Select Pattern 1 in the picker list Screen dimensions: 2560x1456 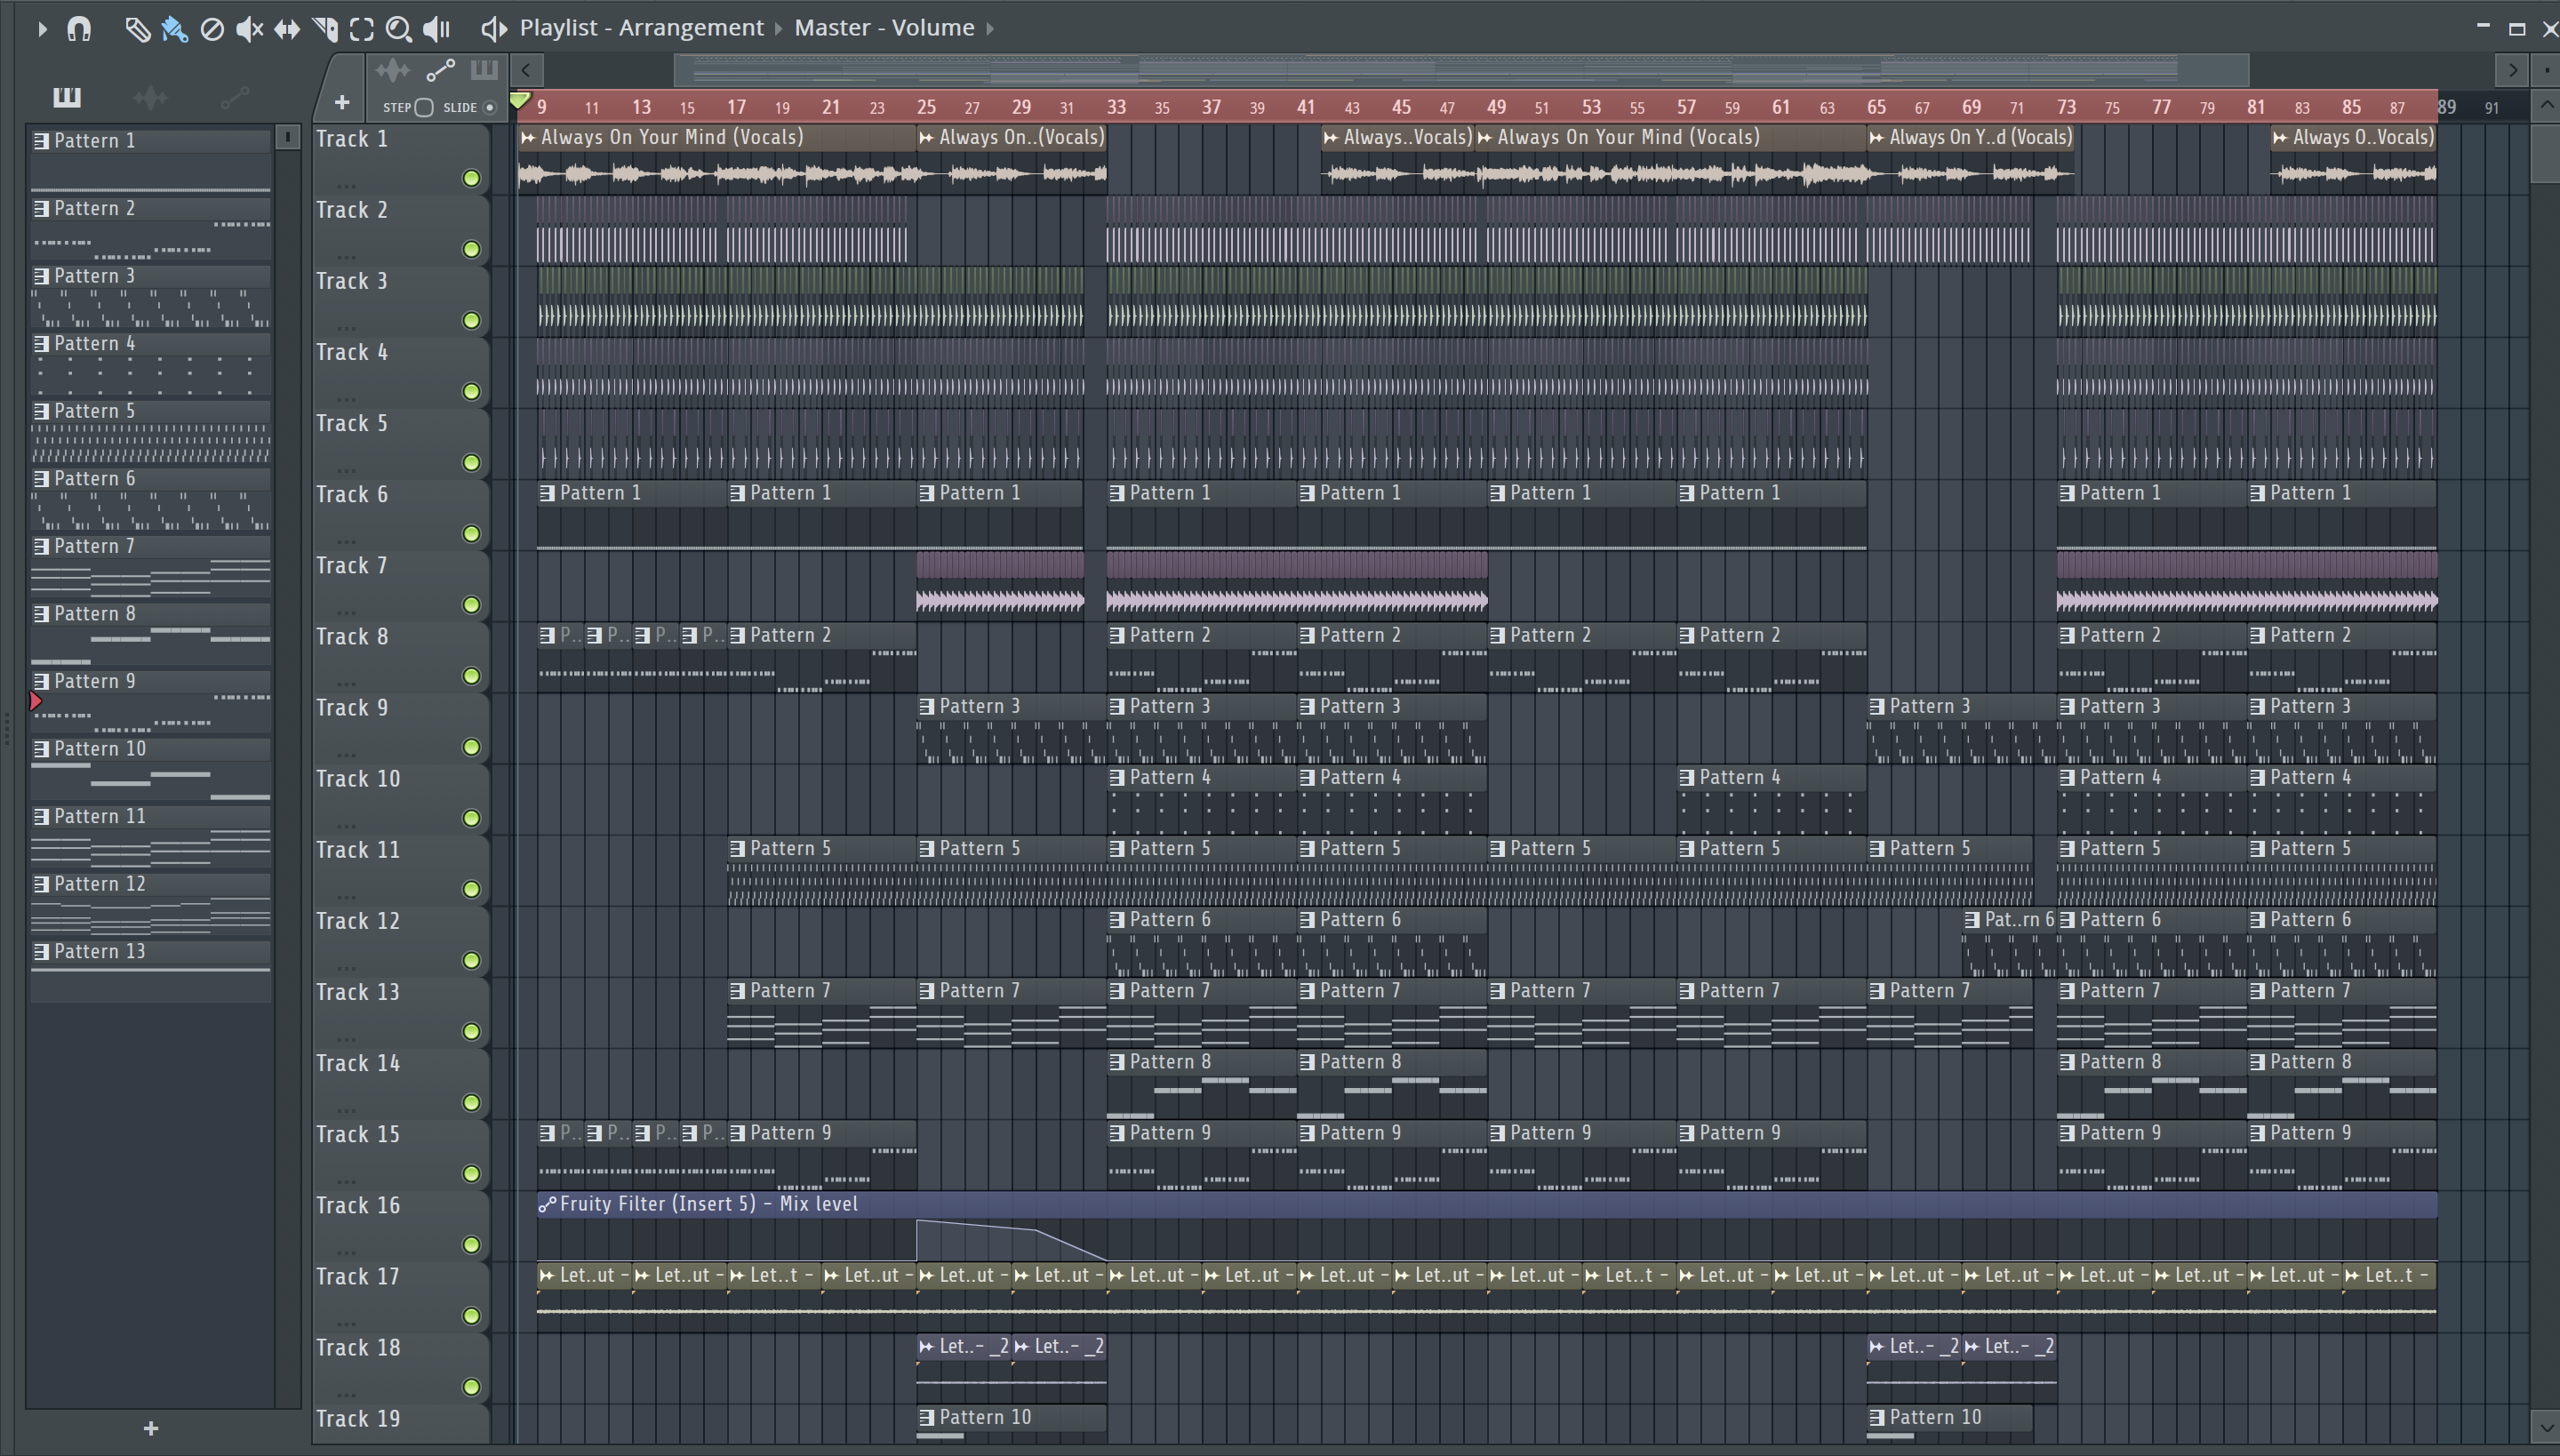151,159
